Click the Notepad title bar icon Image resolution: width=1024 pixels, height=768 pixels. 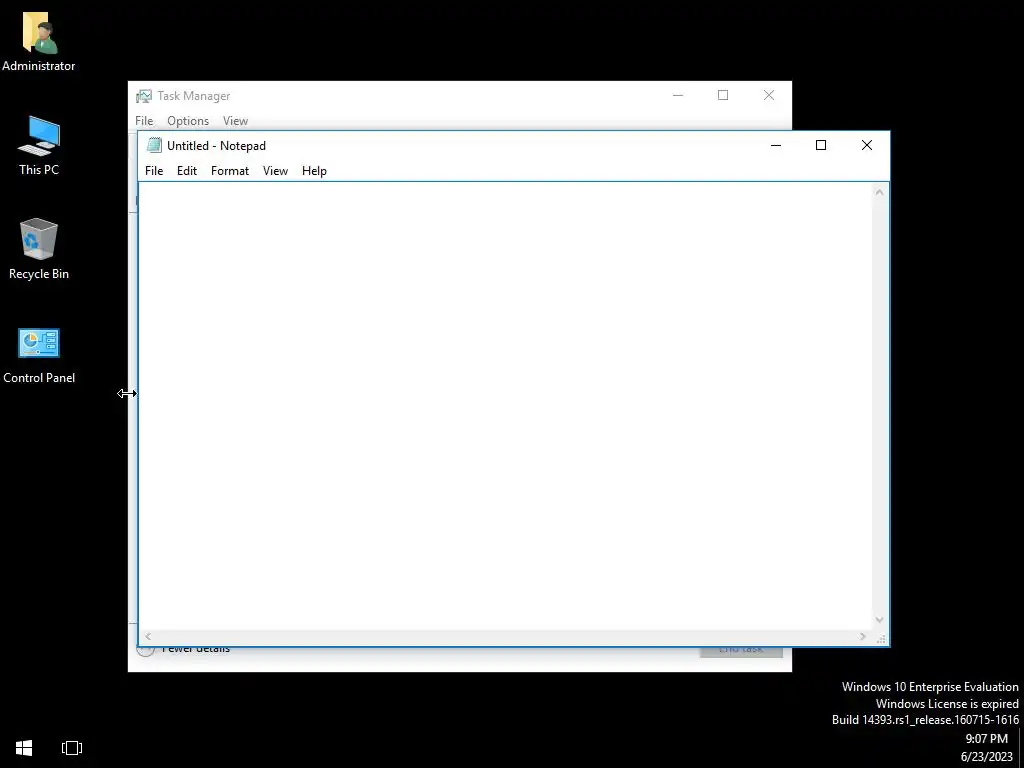point(154,145)
